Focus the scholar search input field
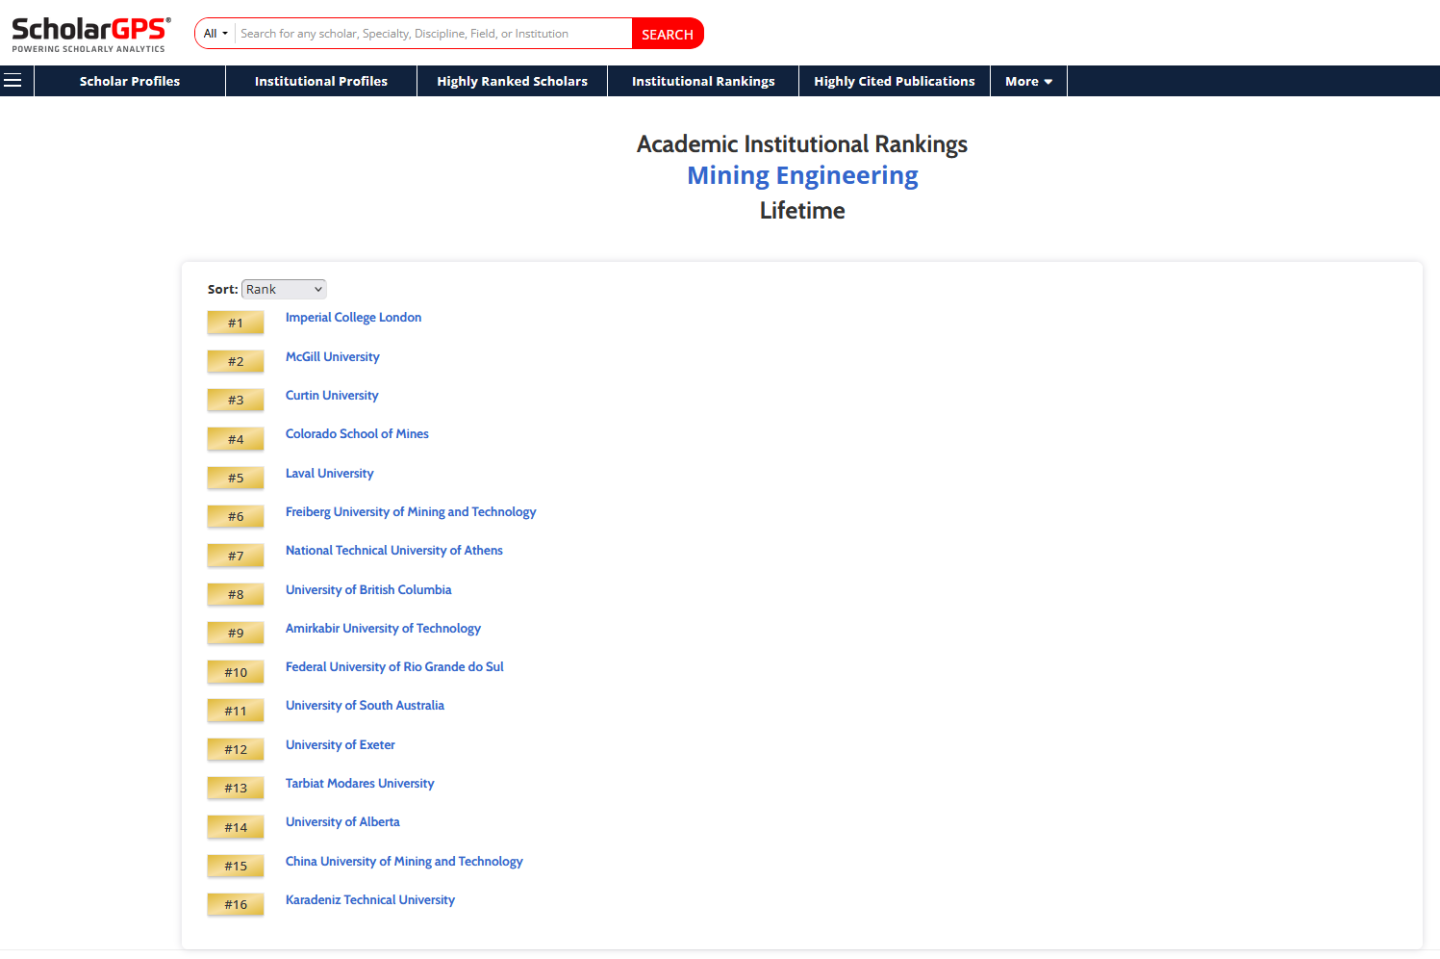1440x959 pixels. coord(433,34)
